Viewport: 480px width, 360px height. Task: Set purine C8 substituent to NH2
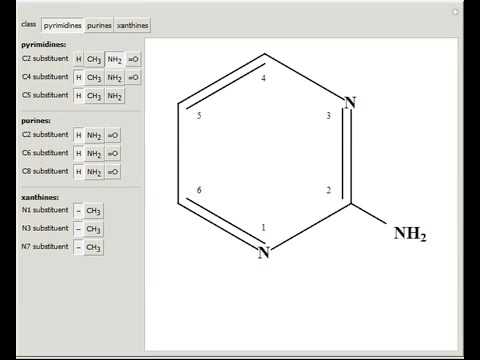(94, 172)
